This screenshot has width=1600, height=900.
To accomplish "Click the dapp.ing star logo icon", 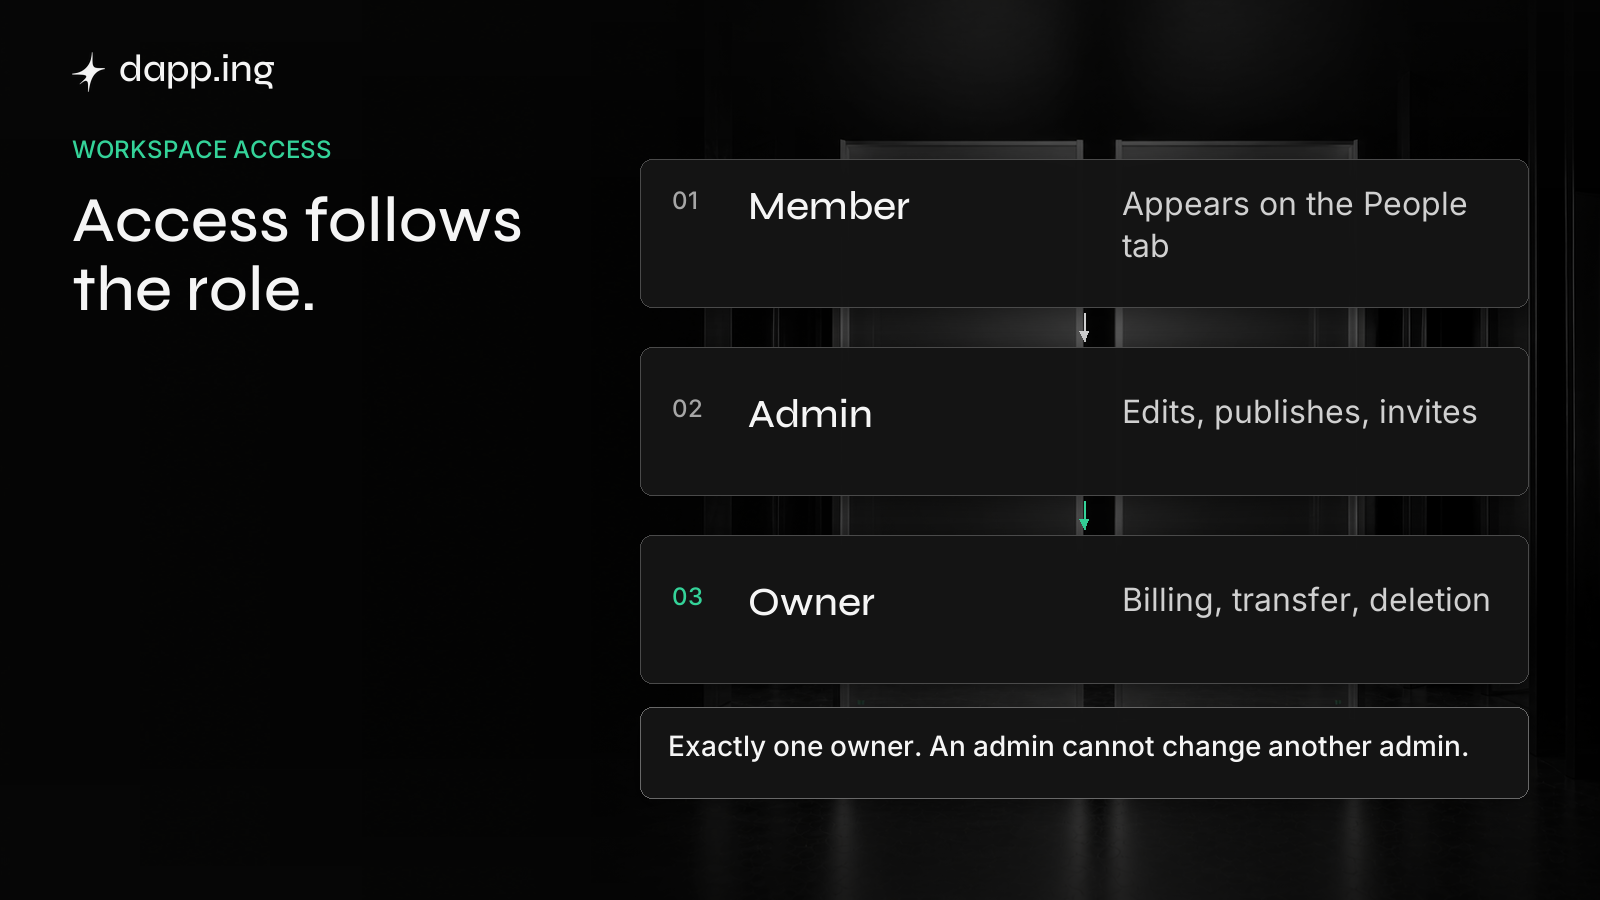I will tap(89, 72).
